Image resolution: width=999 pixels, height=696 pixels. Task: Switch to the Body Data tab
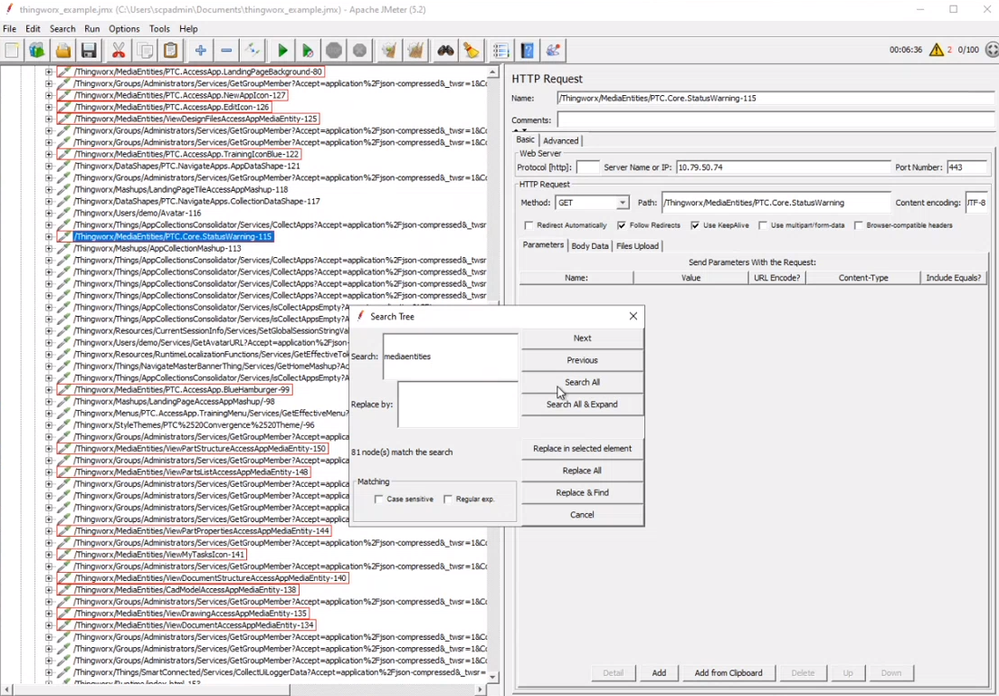click(x=589, y=245)
